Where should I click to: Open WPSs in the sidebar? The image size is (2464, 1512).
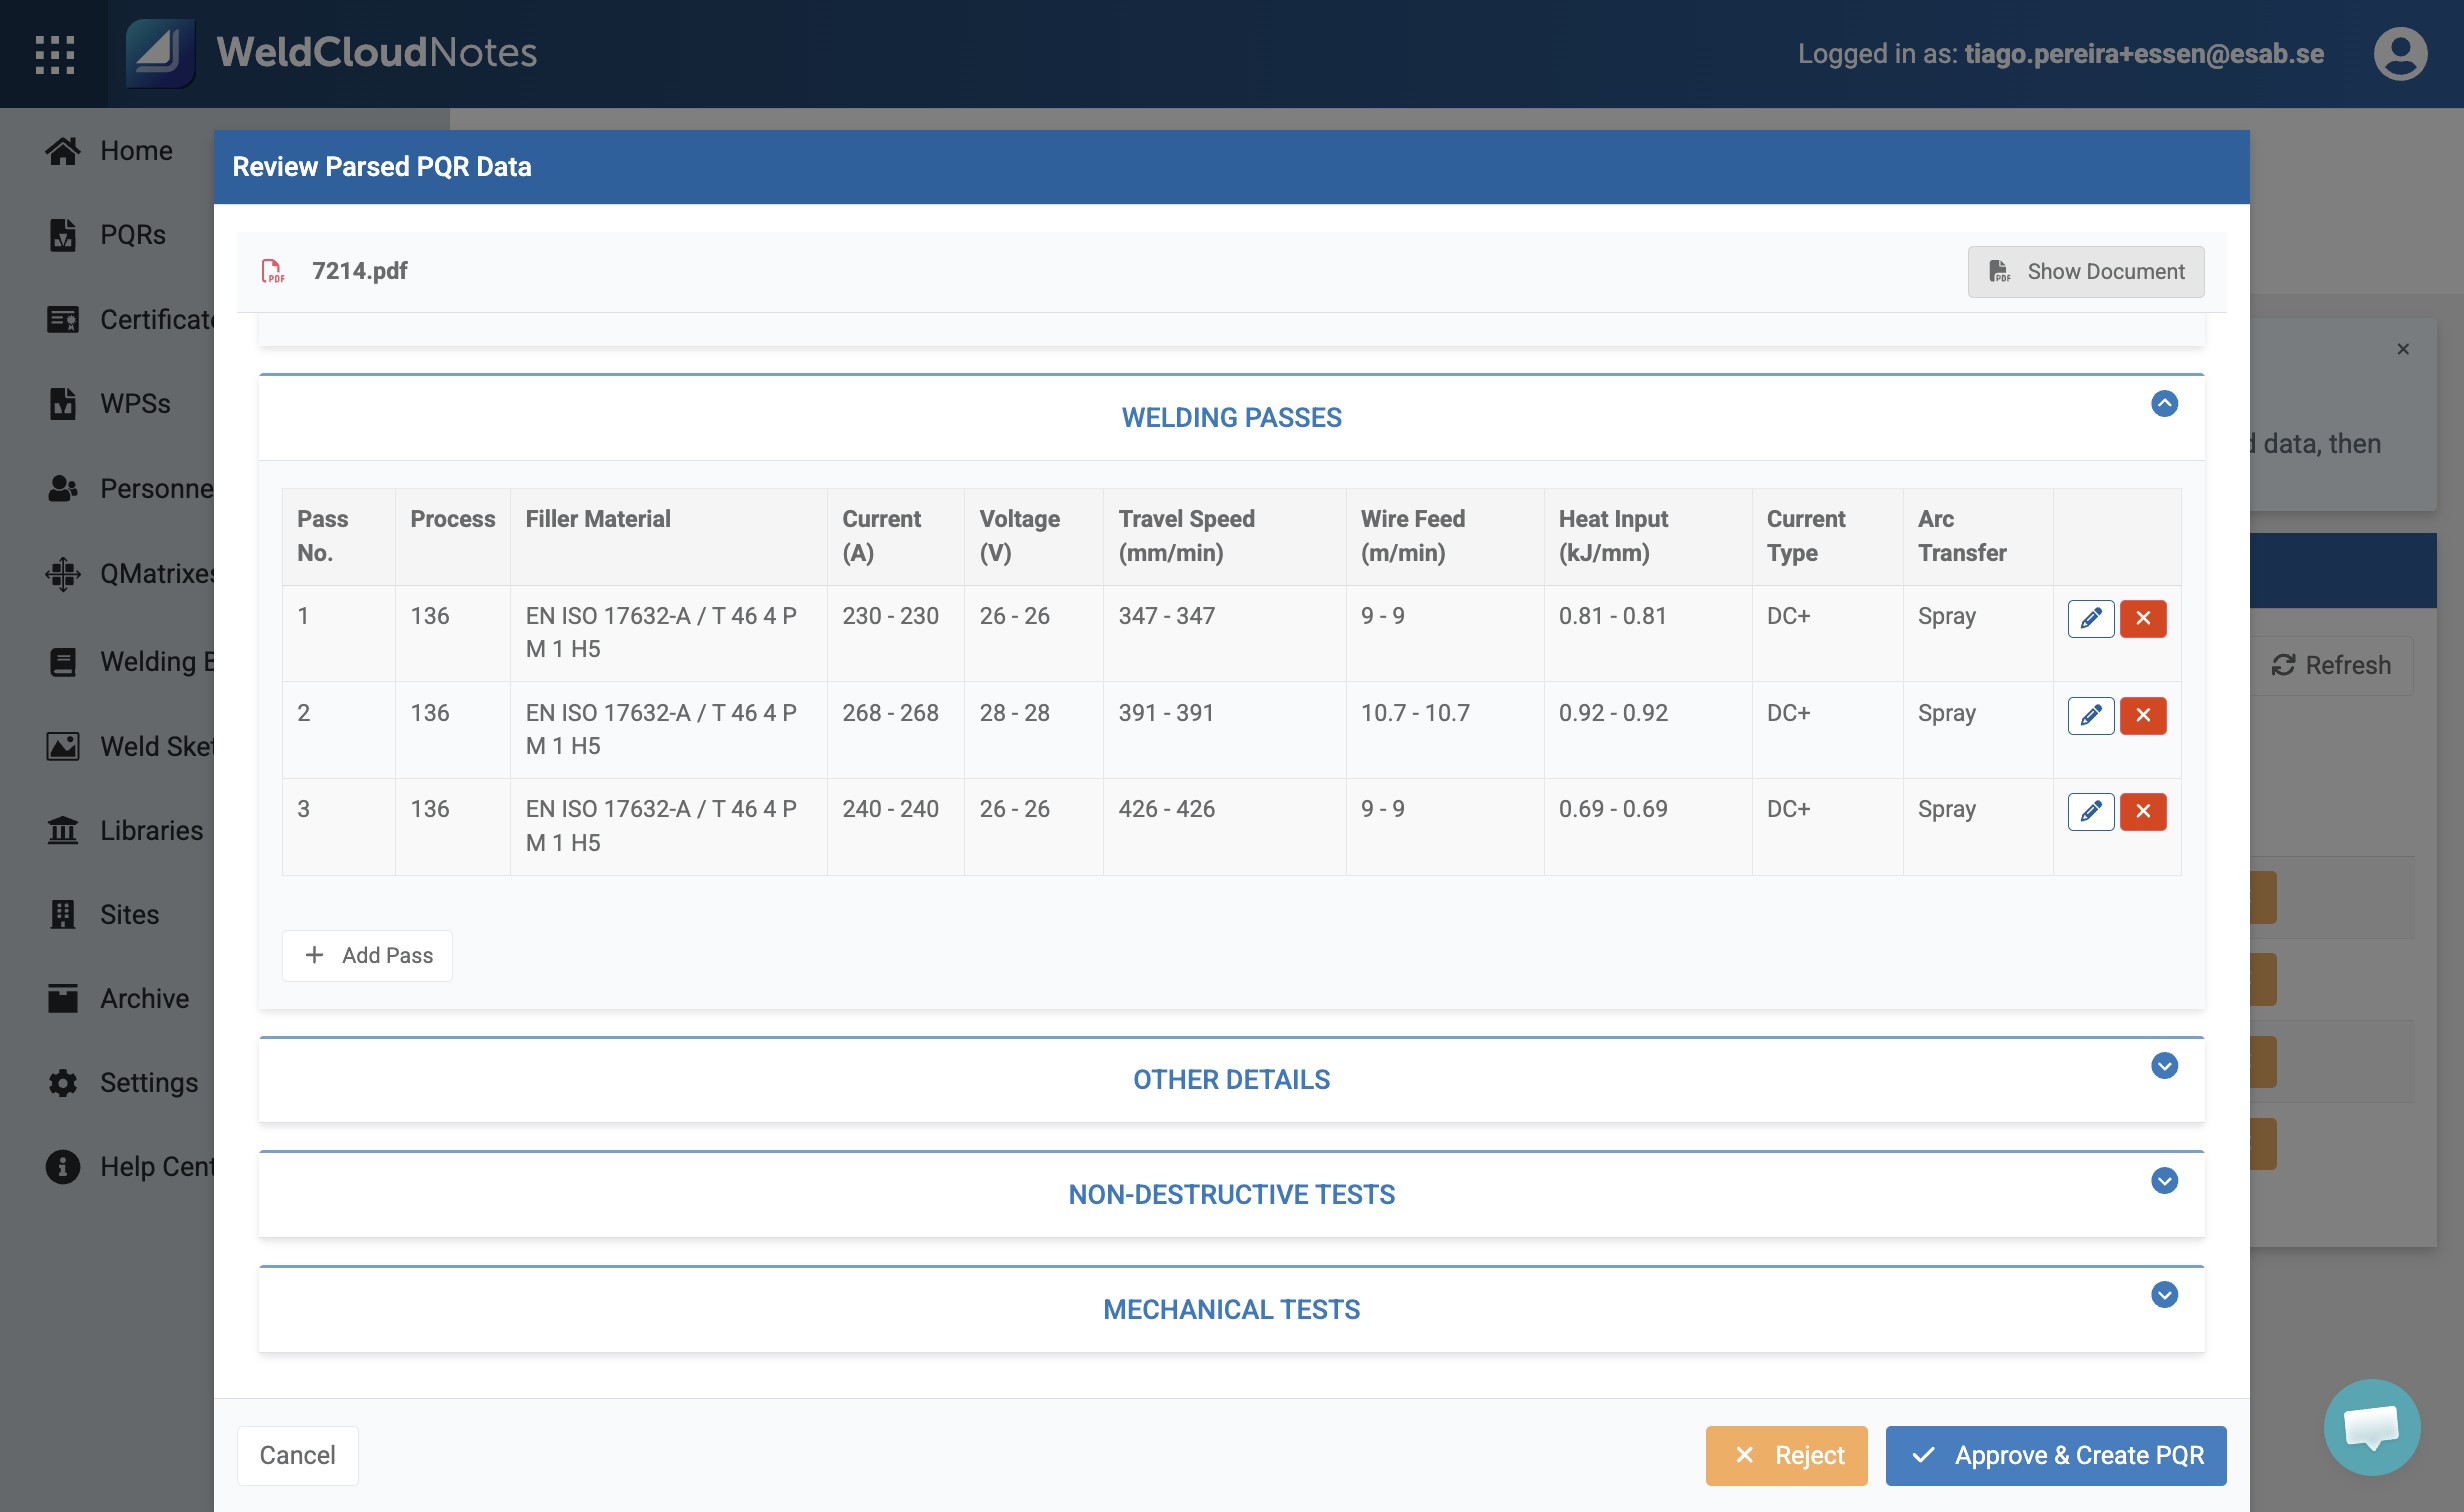(109, 404)
